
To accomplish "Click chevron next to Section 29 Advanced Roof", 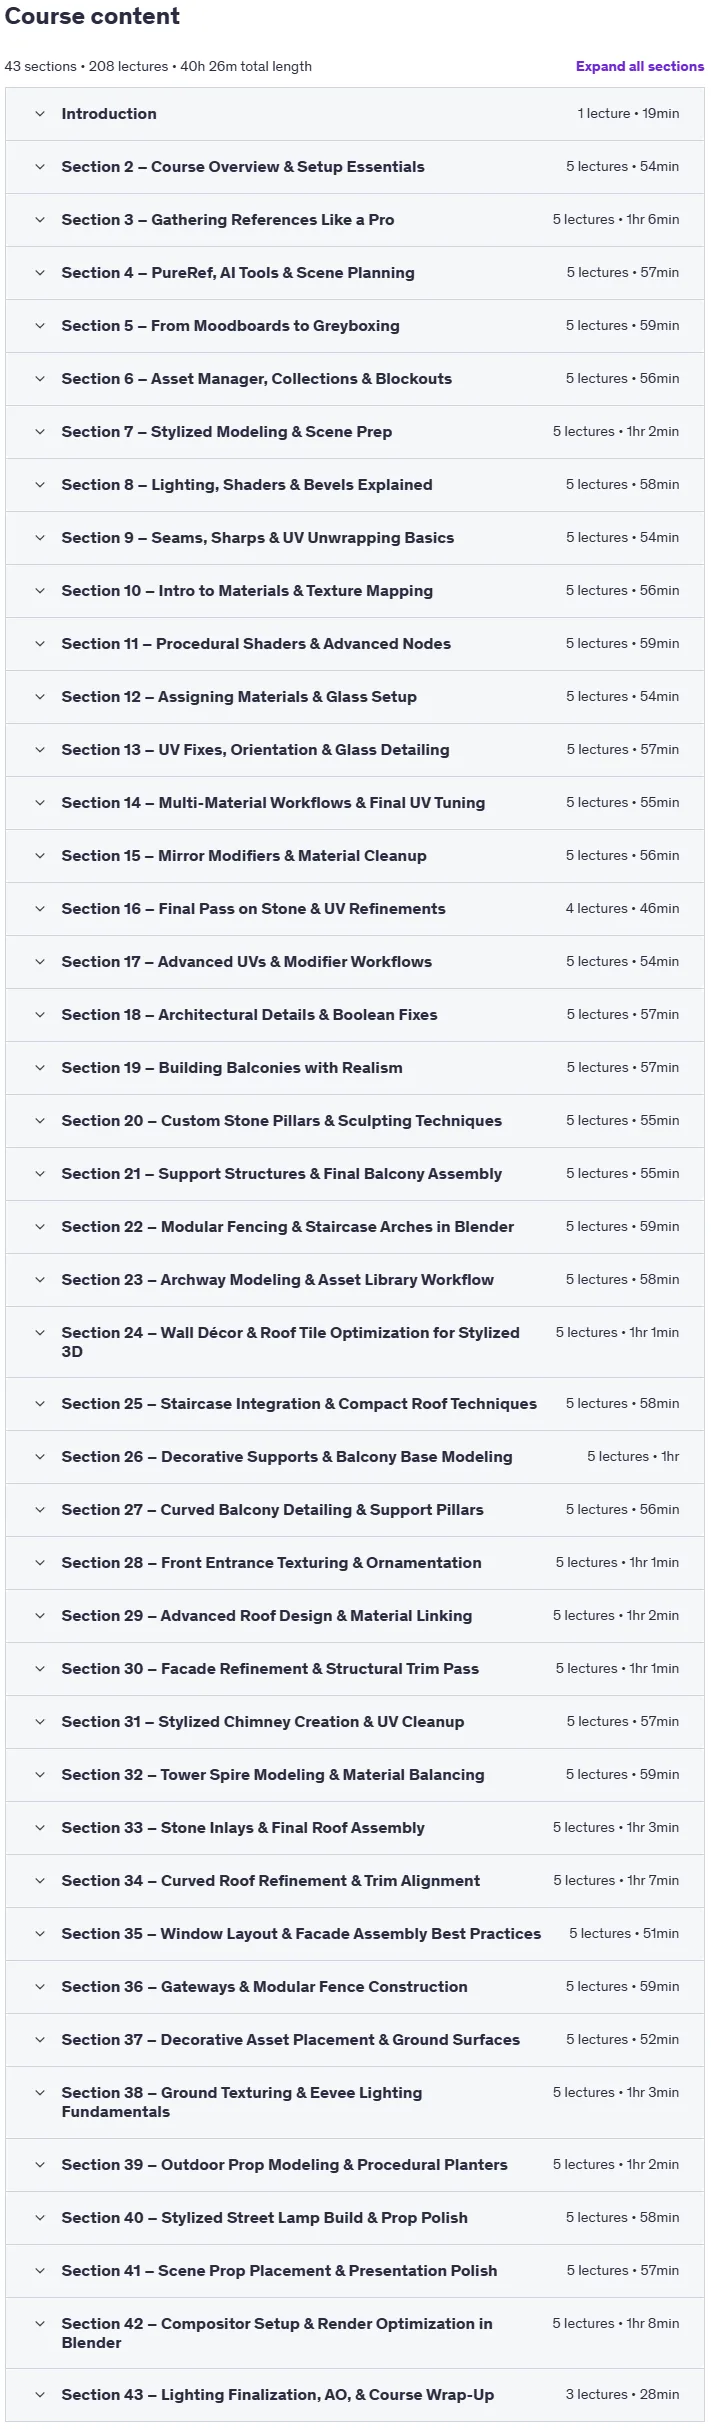I will (x=40, y=1616).
